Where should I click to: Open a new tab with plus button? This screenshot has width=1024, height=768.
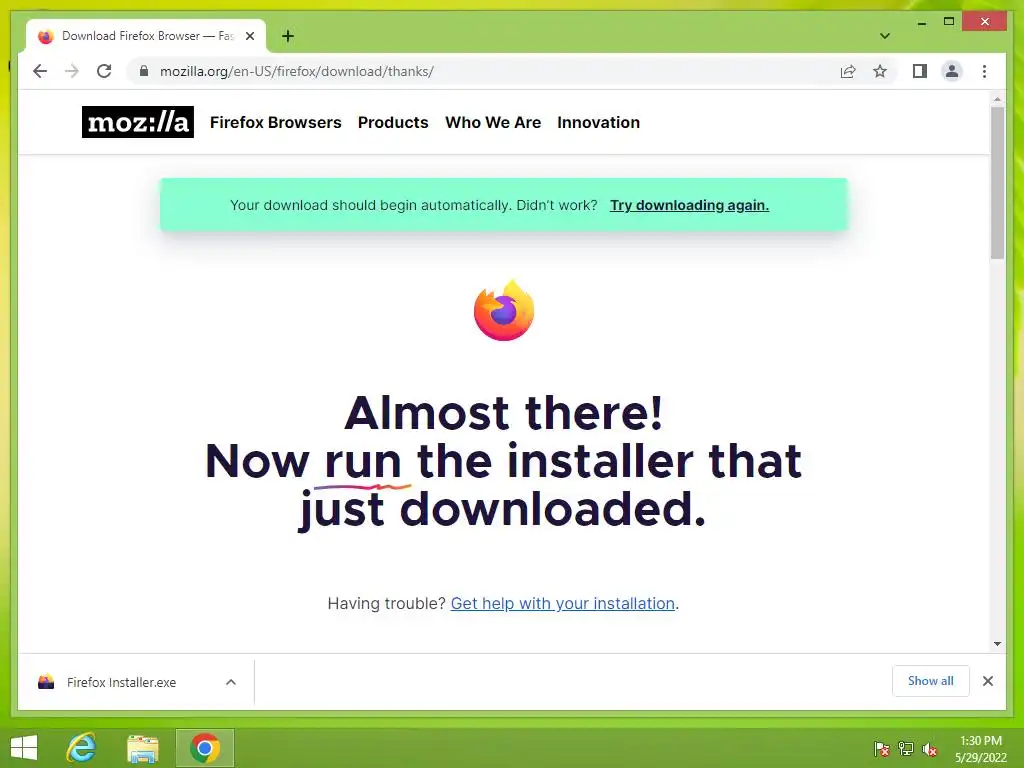288,36
